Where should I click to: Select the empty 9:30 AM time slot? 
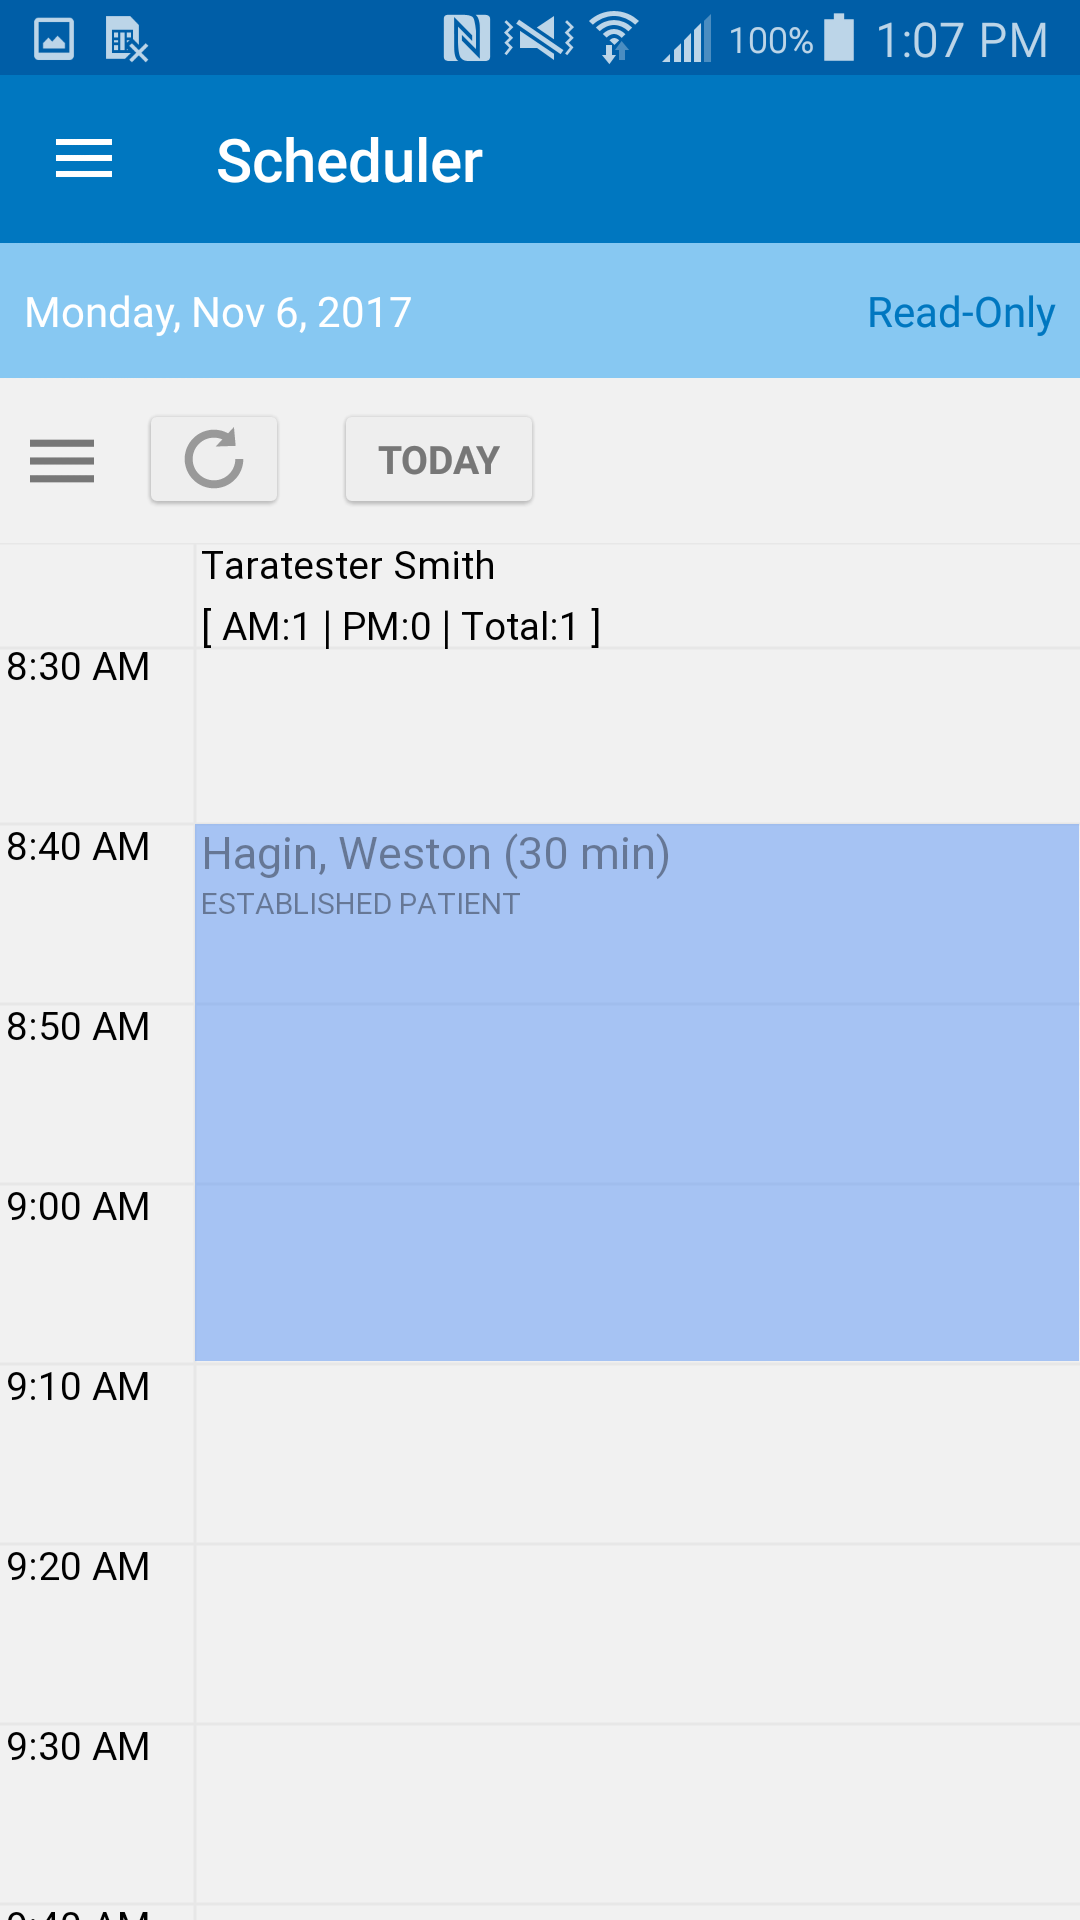pos(637,1814)
